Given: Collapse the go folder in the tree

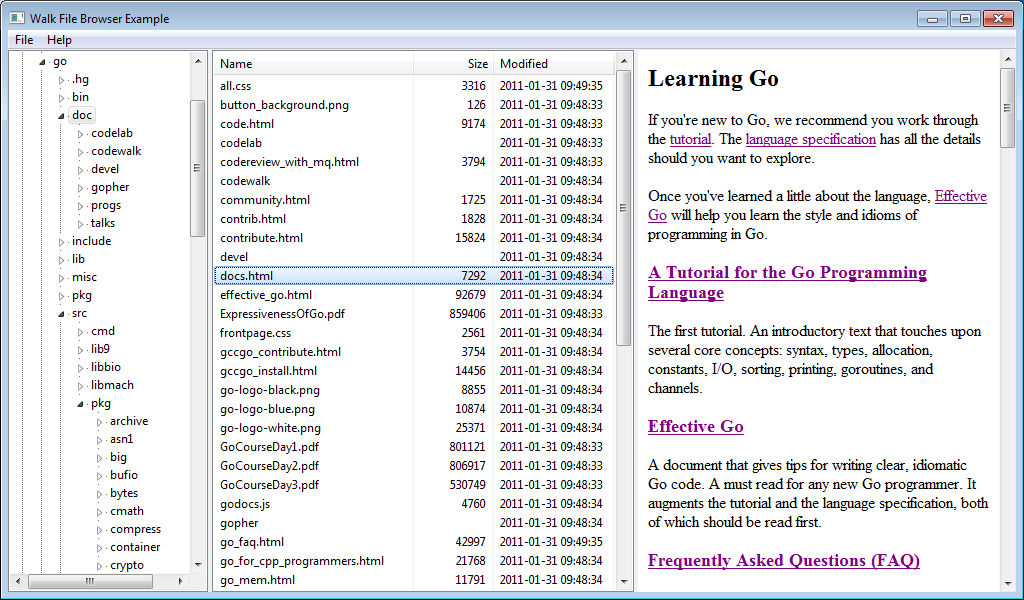Looking at the screenshot, I should (42, 62).
